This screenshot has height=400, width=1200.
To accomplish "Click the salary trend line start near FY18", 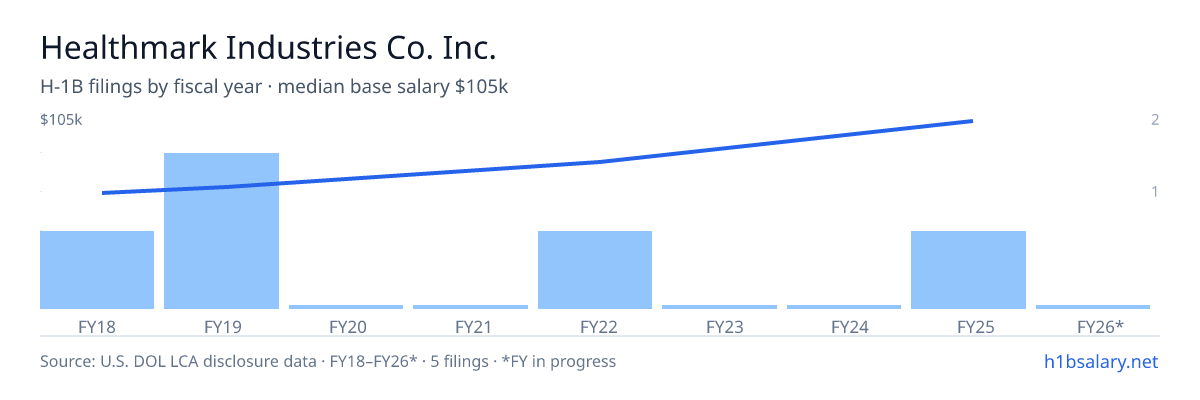I will (x=104, y=192).
